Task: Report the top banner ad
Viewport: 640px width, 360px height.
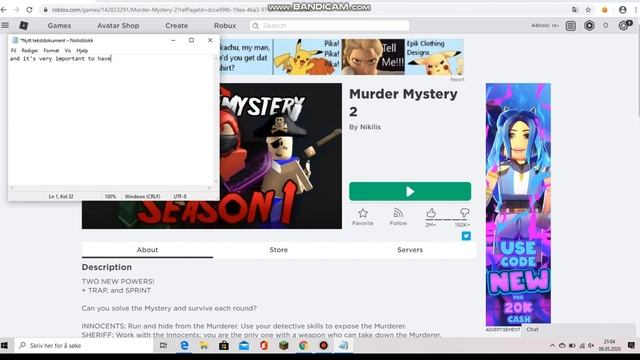Action: coord(457,79)
